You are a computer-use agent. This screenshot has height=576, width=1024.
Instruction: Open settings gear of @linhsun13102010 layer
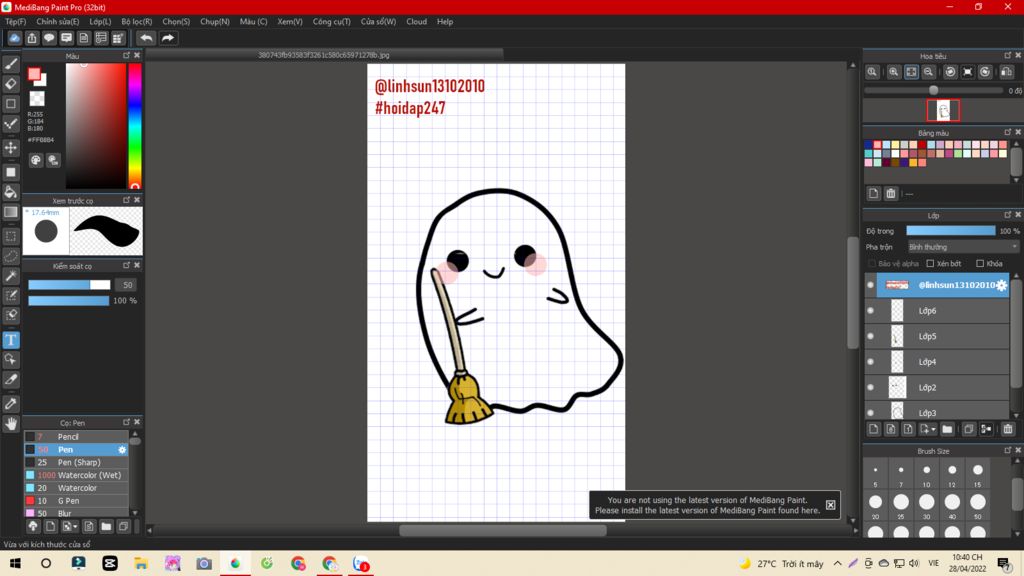point(1002,285)
